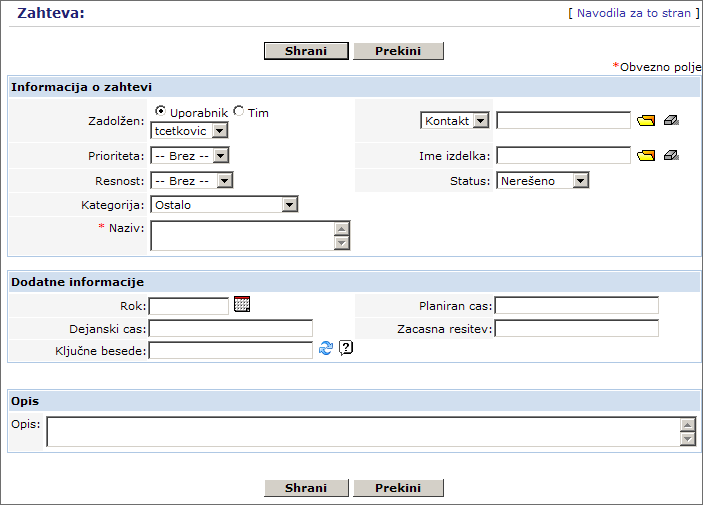Image resolution: width=703 pixels, height=505 pixels.
Task: Open the Status dropdown showing Nerešeno
Action: tap(580, 181)
